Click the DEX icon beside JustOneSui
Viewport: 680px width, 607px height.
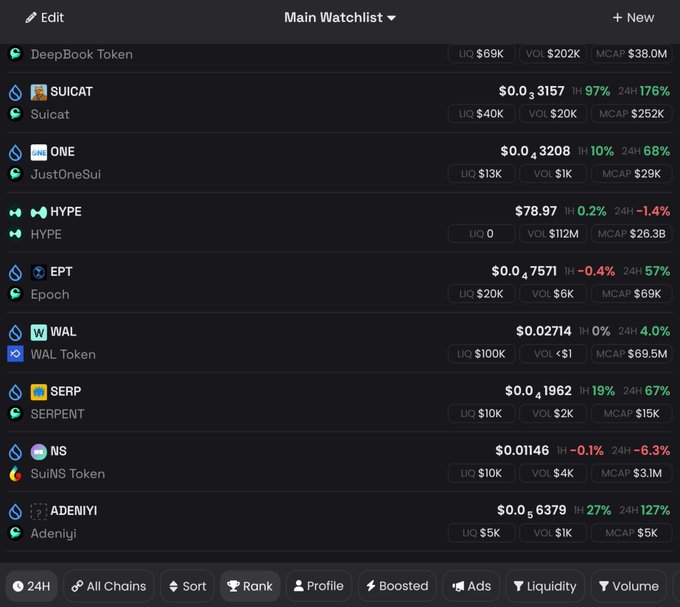point(15,174)
